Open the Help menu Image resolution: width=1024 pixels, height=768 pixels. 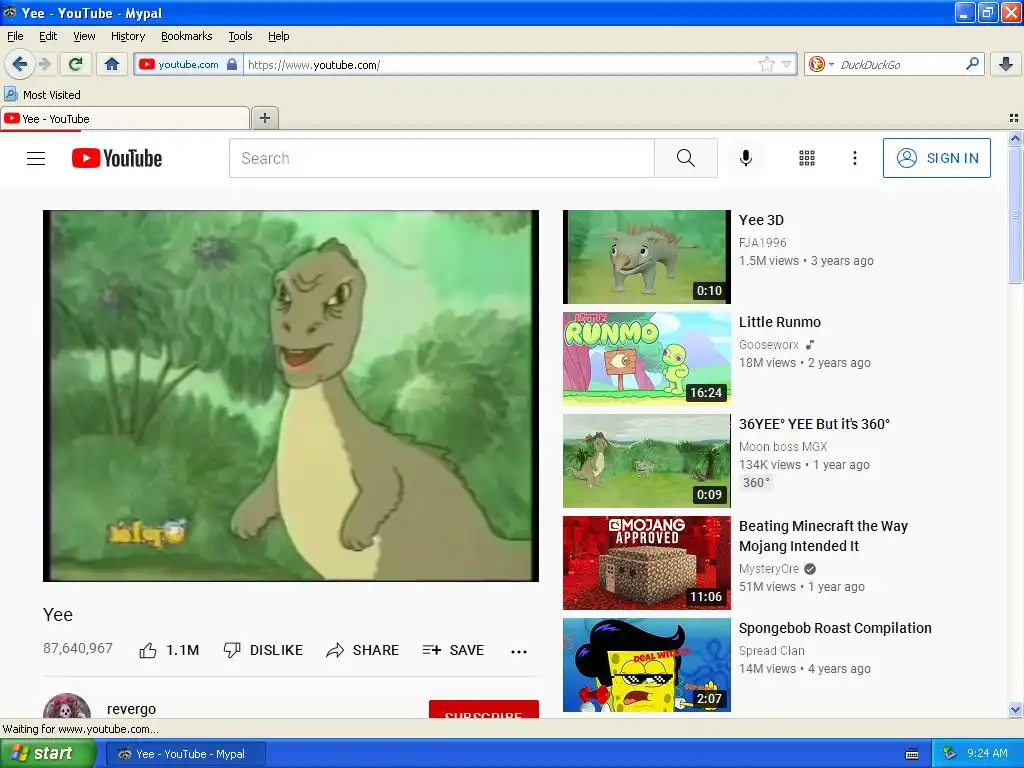pyautogui.click(x=279, y=36)
